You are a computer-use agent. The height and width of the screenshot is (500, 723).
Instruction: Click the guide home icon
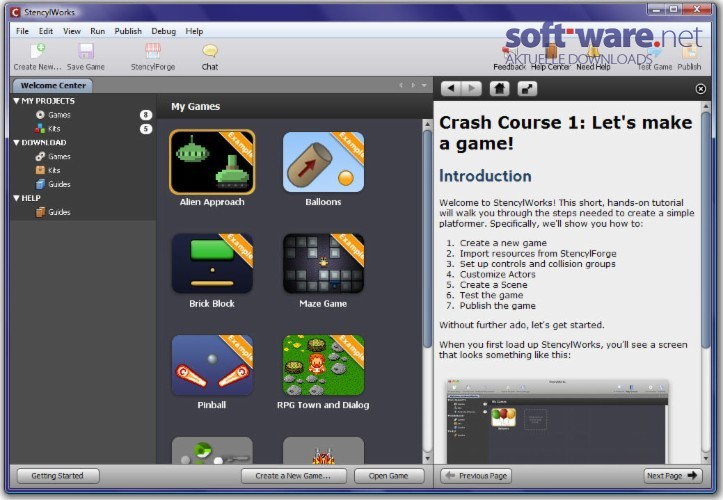click(499, 89)
